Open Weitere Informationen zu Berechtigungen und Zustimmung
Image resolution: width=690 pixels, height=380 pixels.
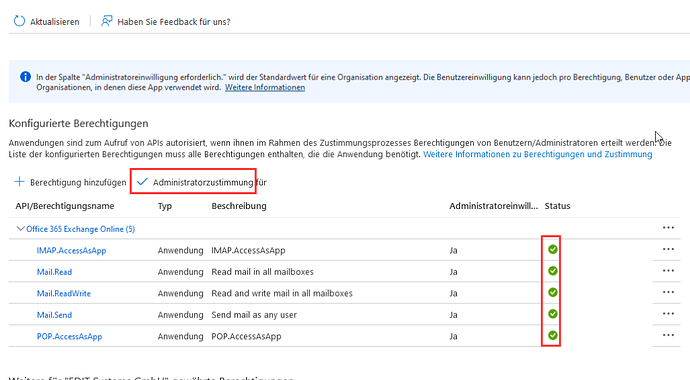click(537, 154)
